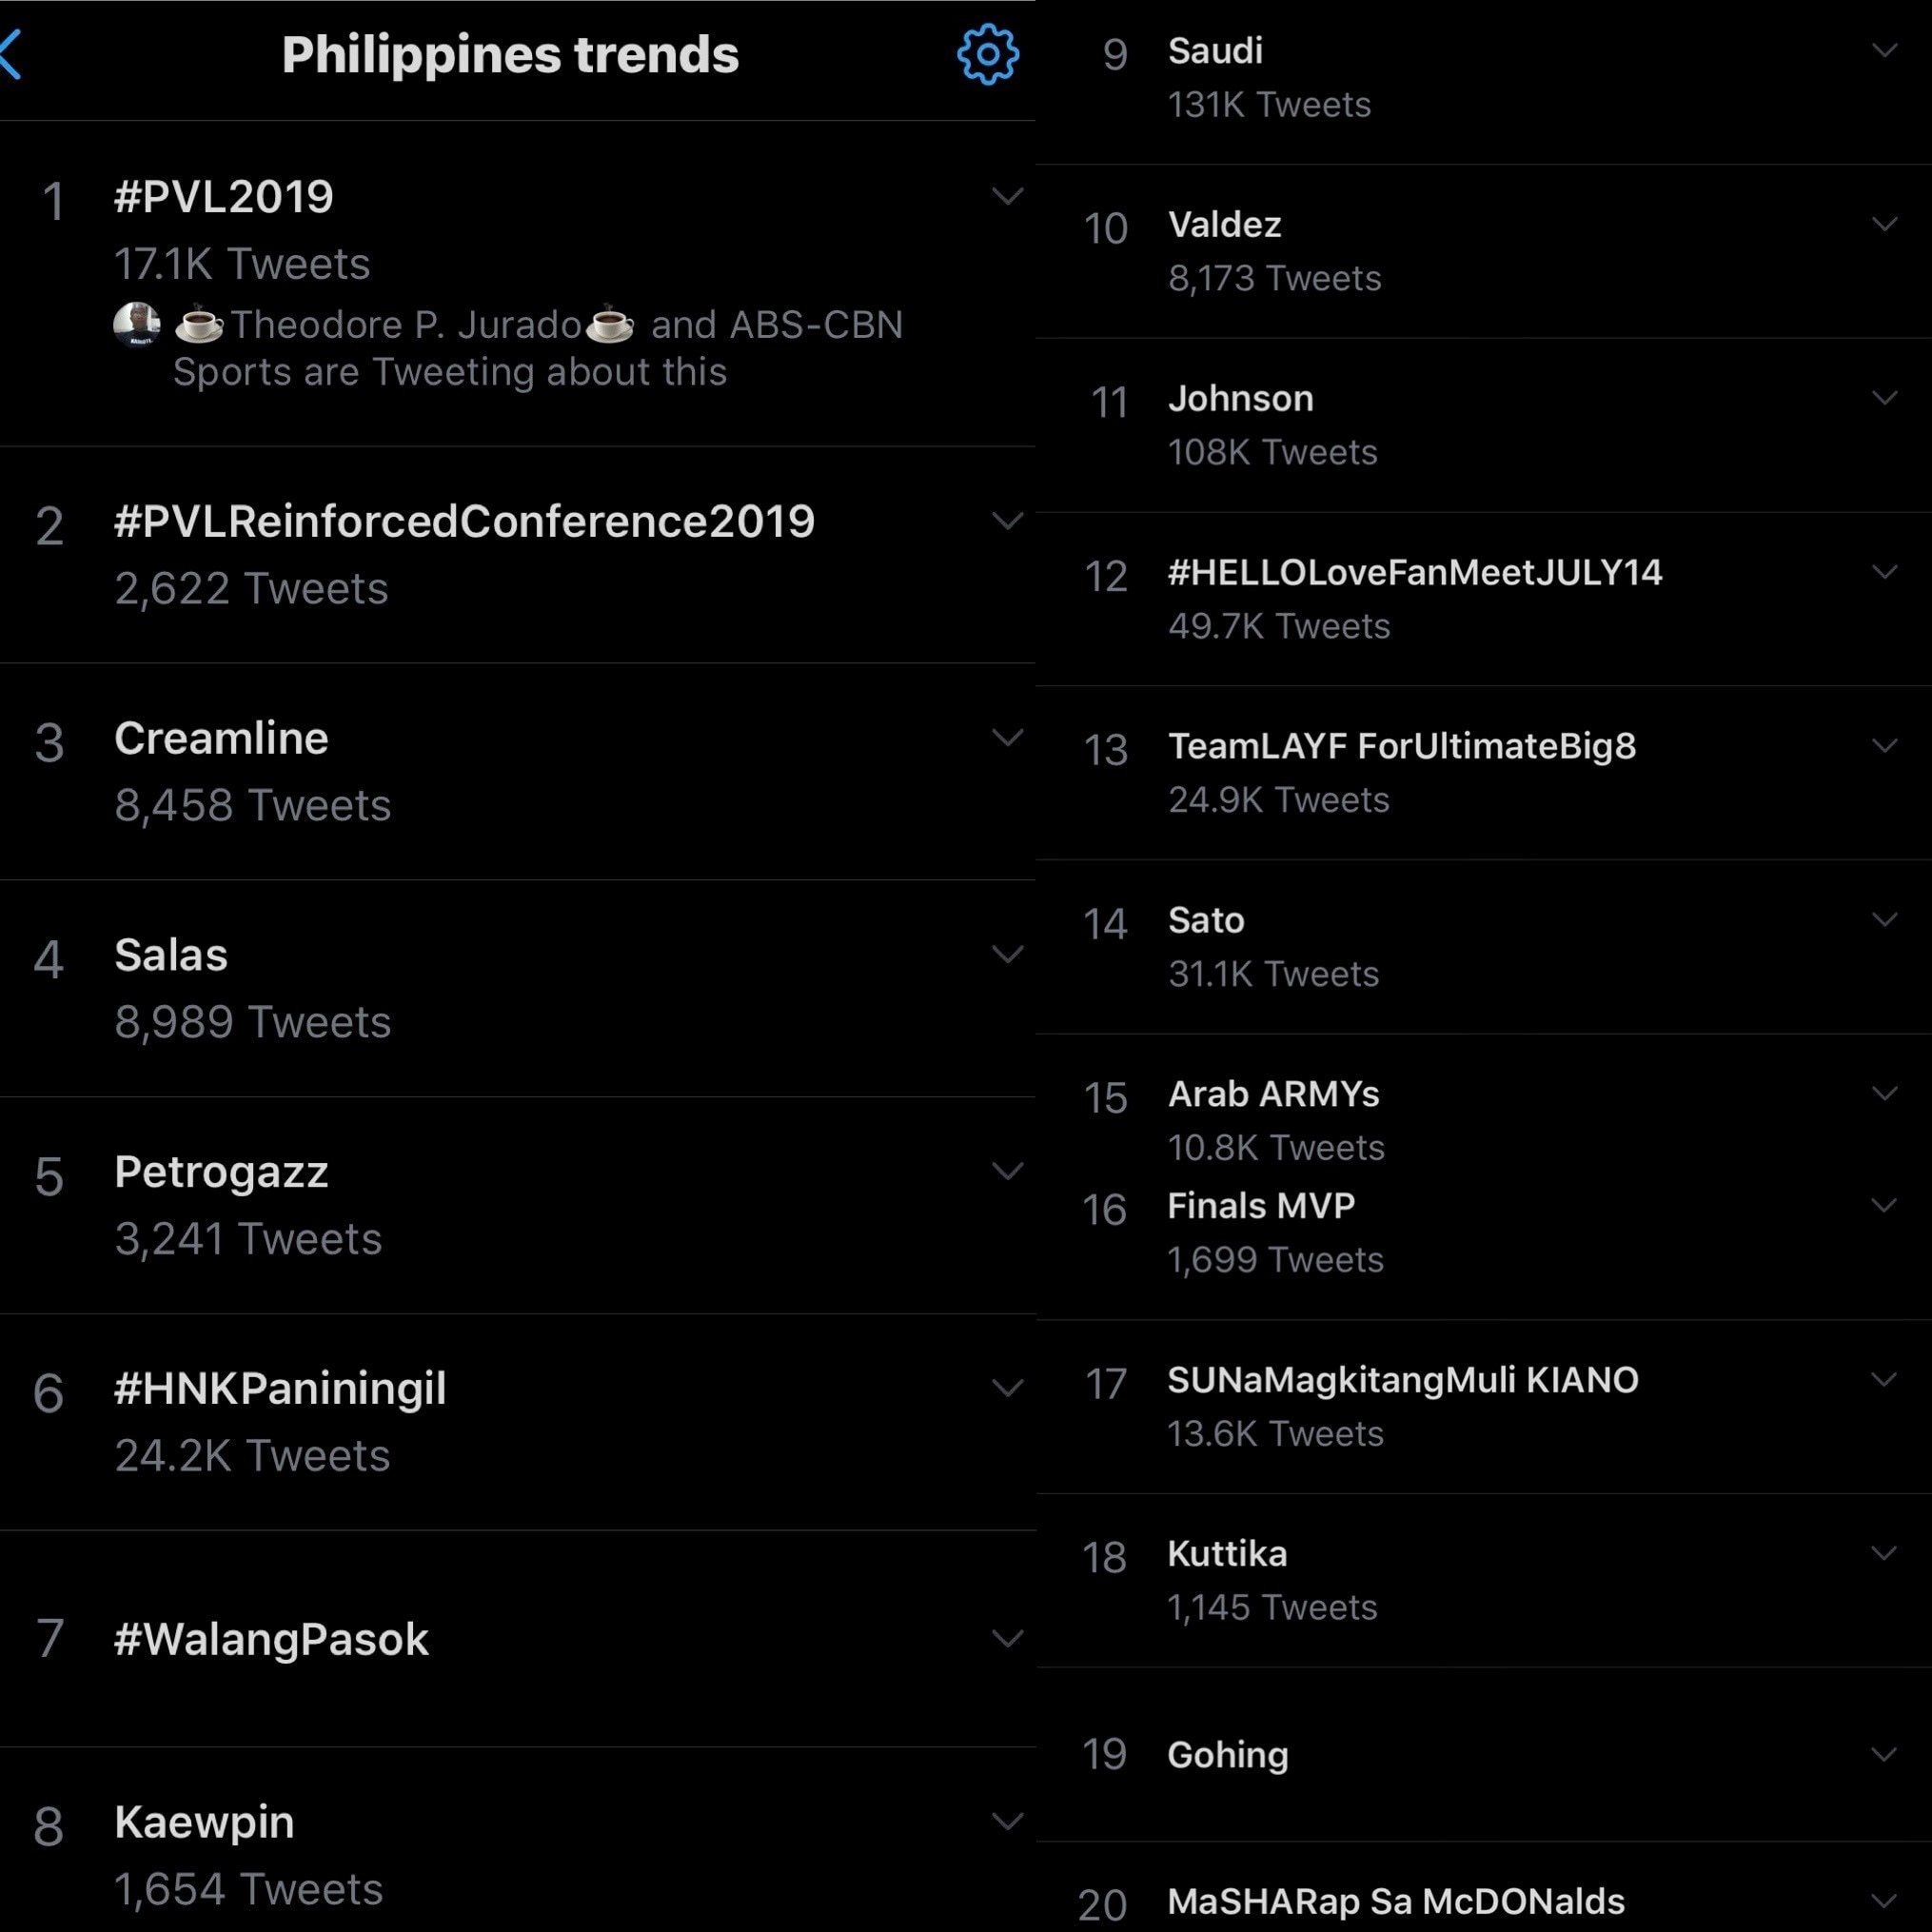Image resolution: width=1932 pixels, height=1932 pixels.
Task: Open the trends settings gear icon
Action: pos(987,54)
